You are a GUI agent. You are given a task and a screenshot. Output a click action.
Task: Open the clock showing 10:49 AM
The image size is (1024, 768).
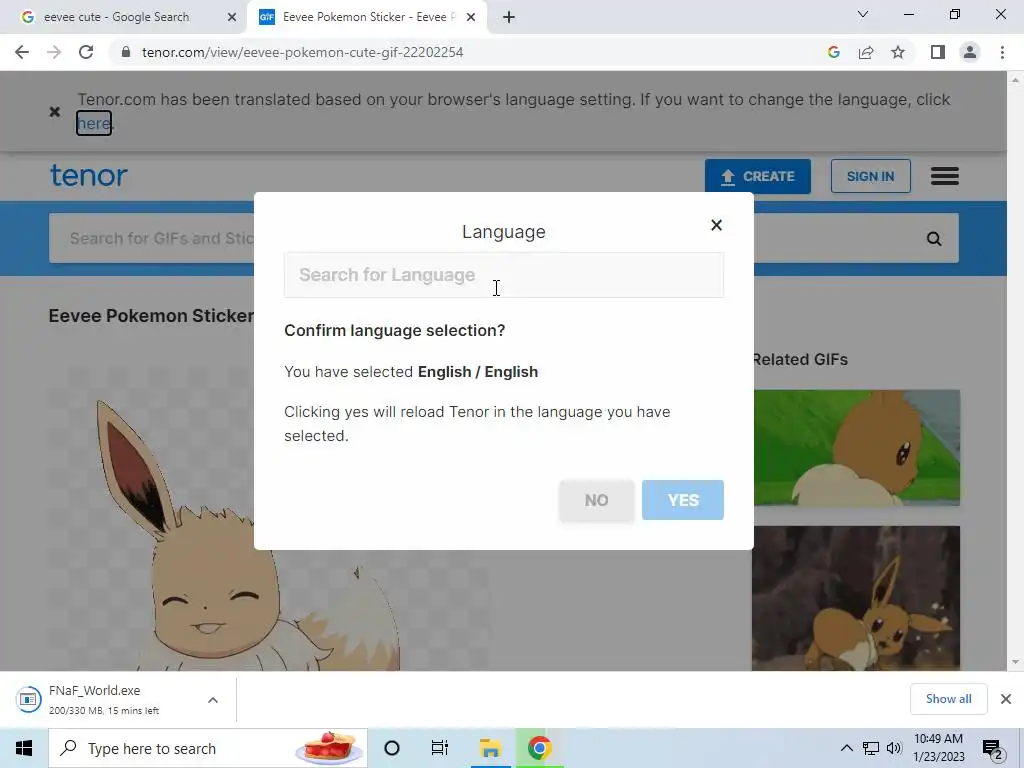938,748
